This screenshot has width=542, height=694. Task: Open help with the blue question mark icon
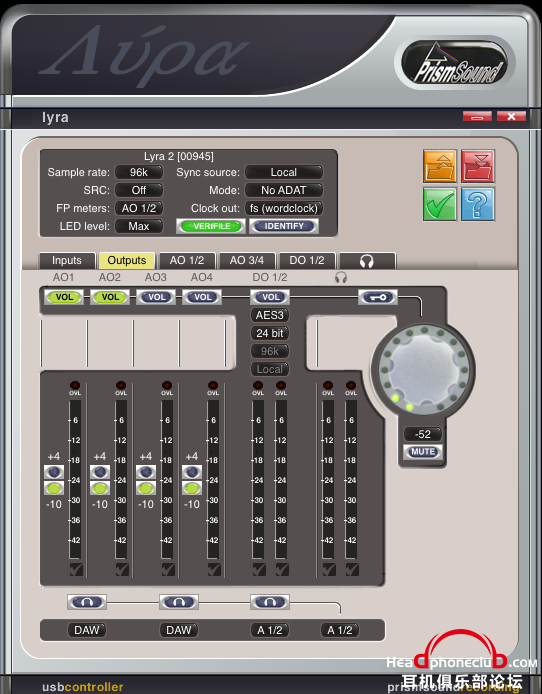pos(478,204)
